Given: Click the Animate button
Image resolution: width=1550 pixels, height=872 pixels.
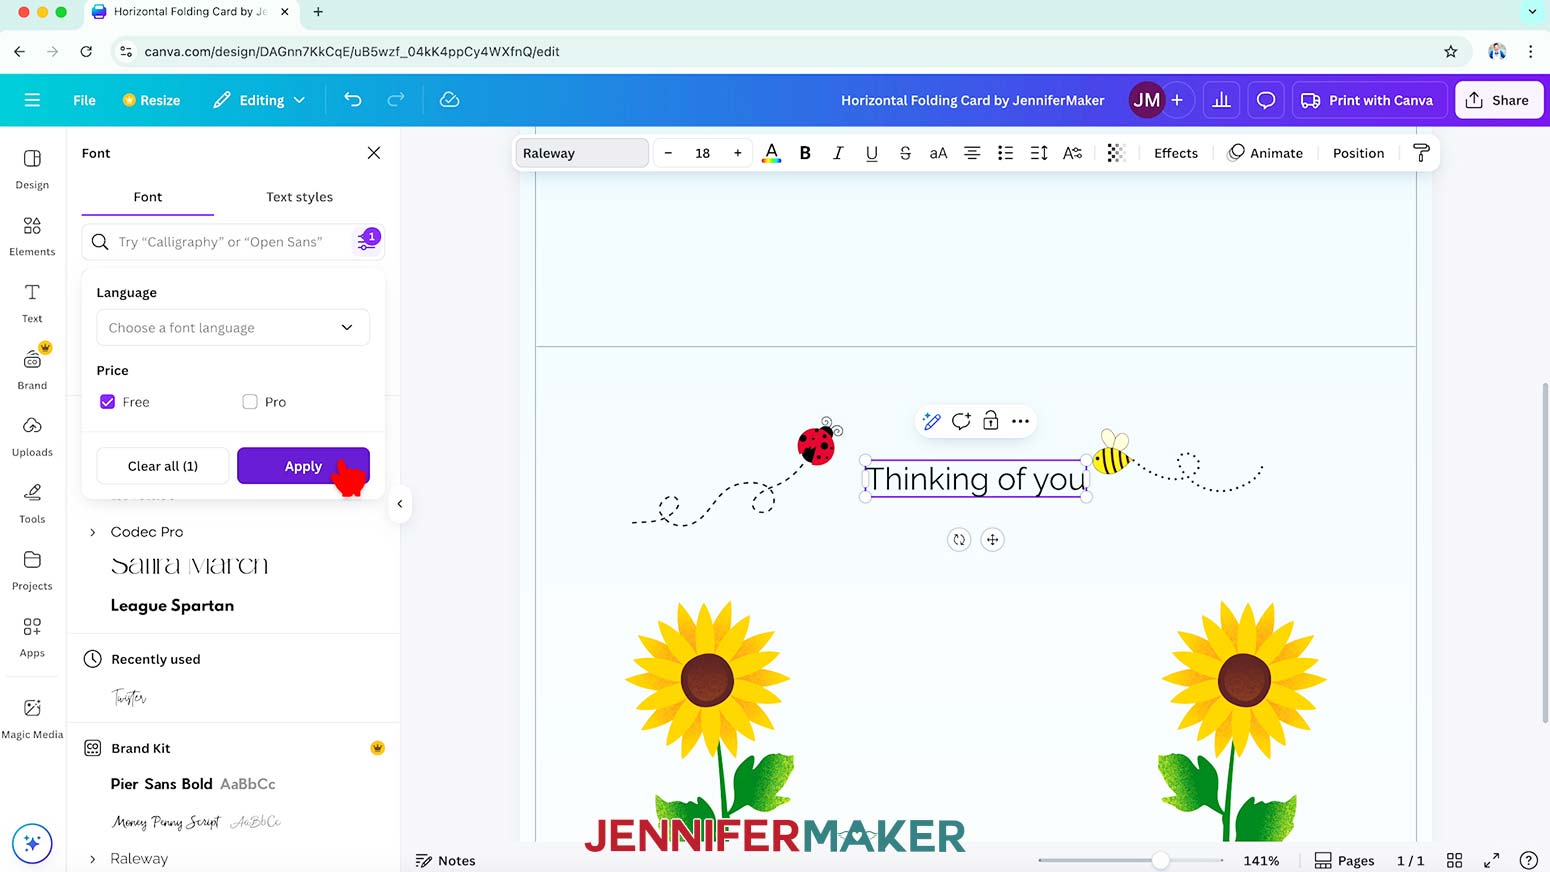Looking at the screenshot, I should (x=1265, y=153).
